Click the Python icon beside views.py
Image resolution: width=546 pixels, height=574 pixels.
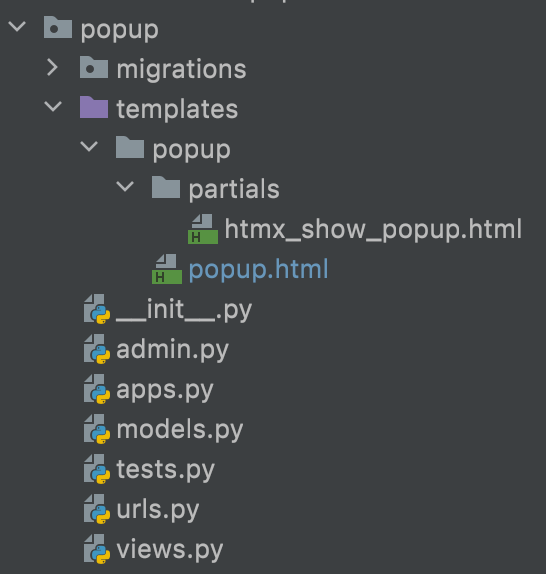click(x=97, y=549)
